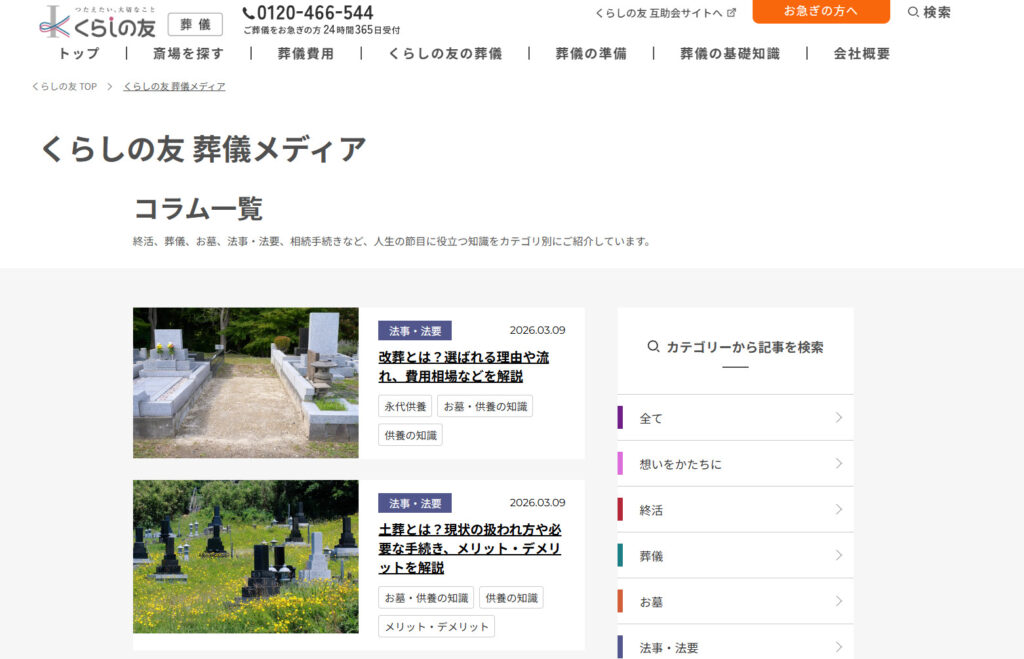
Task: Open the 葬儀費用 menu item
Action: click(305, 54)
